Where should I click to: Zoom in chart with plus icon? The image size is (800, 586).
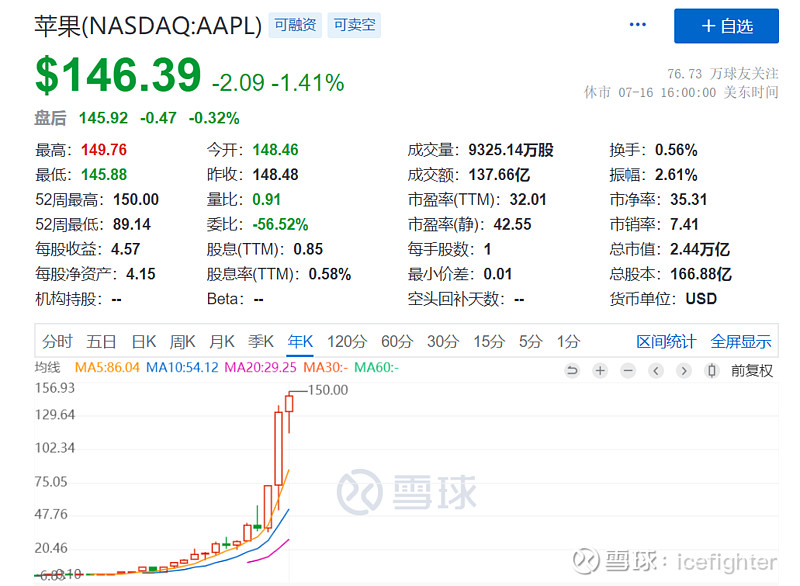click(x=600, y=370)
